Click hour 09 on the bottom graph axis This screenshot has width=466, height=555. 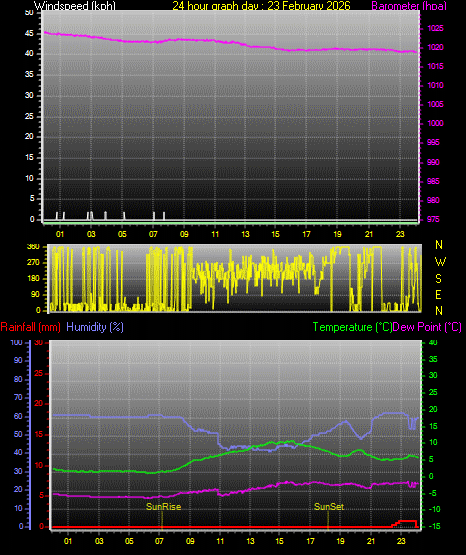pos(190,541)
